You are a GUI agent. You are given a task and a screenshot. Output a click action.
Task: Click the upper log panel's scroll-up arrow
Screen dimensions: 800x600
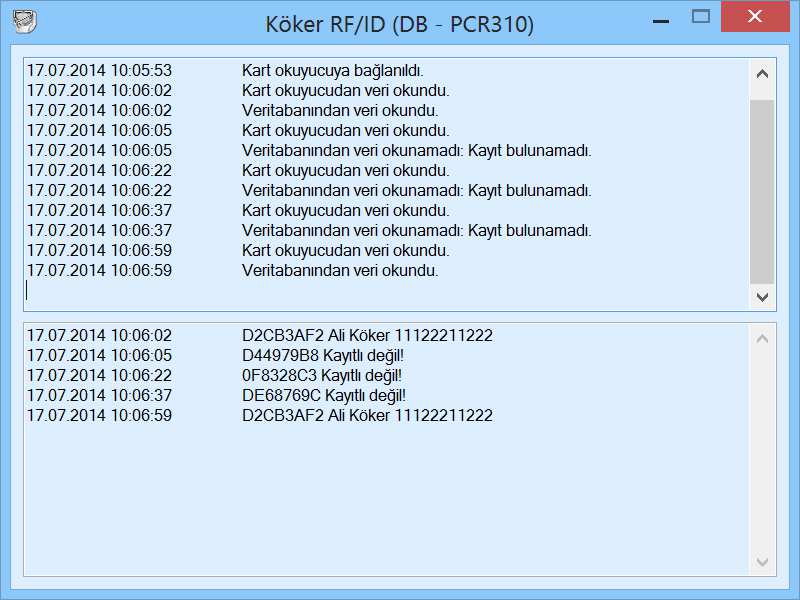(761, 72)
